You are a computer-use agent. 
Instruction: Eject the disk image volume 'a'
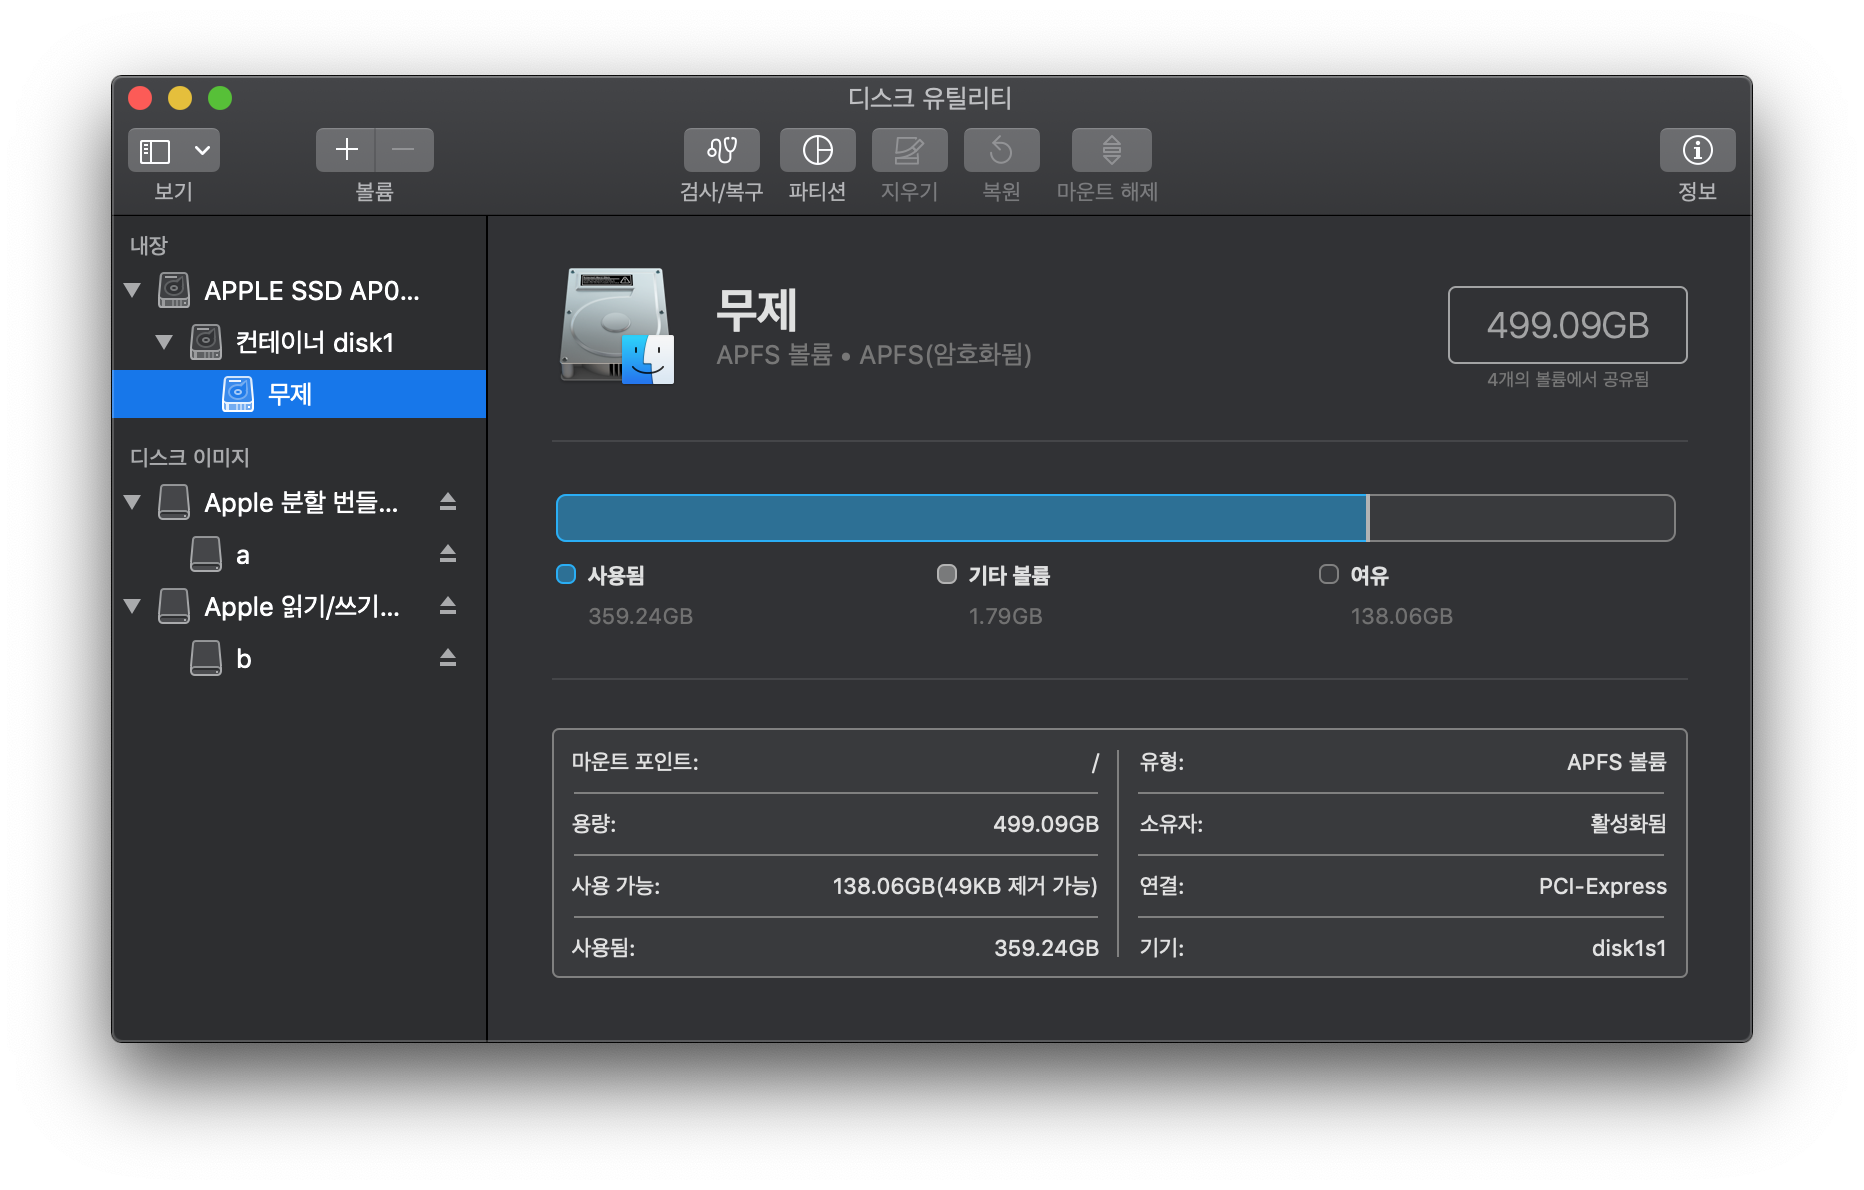pos(448,554)
